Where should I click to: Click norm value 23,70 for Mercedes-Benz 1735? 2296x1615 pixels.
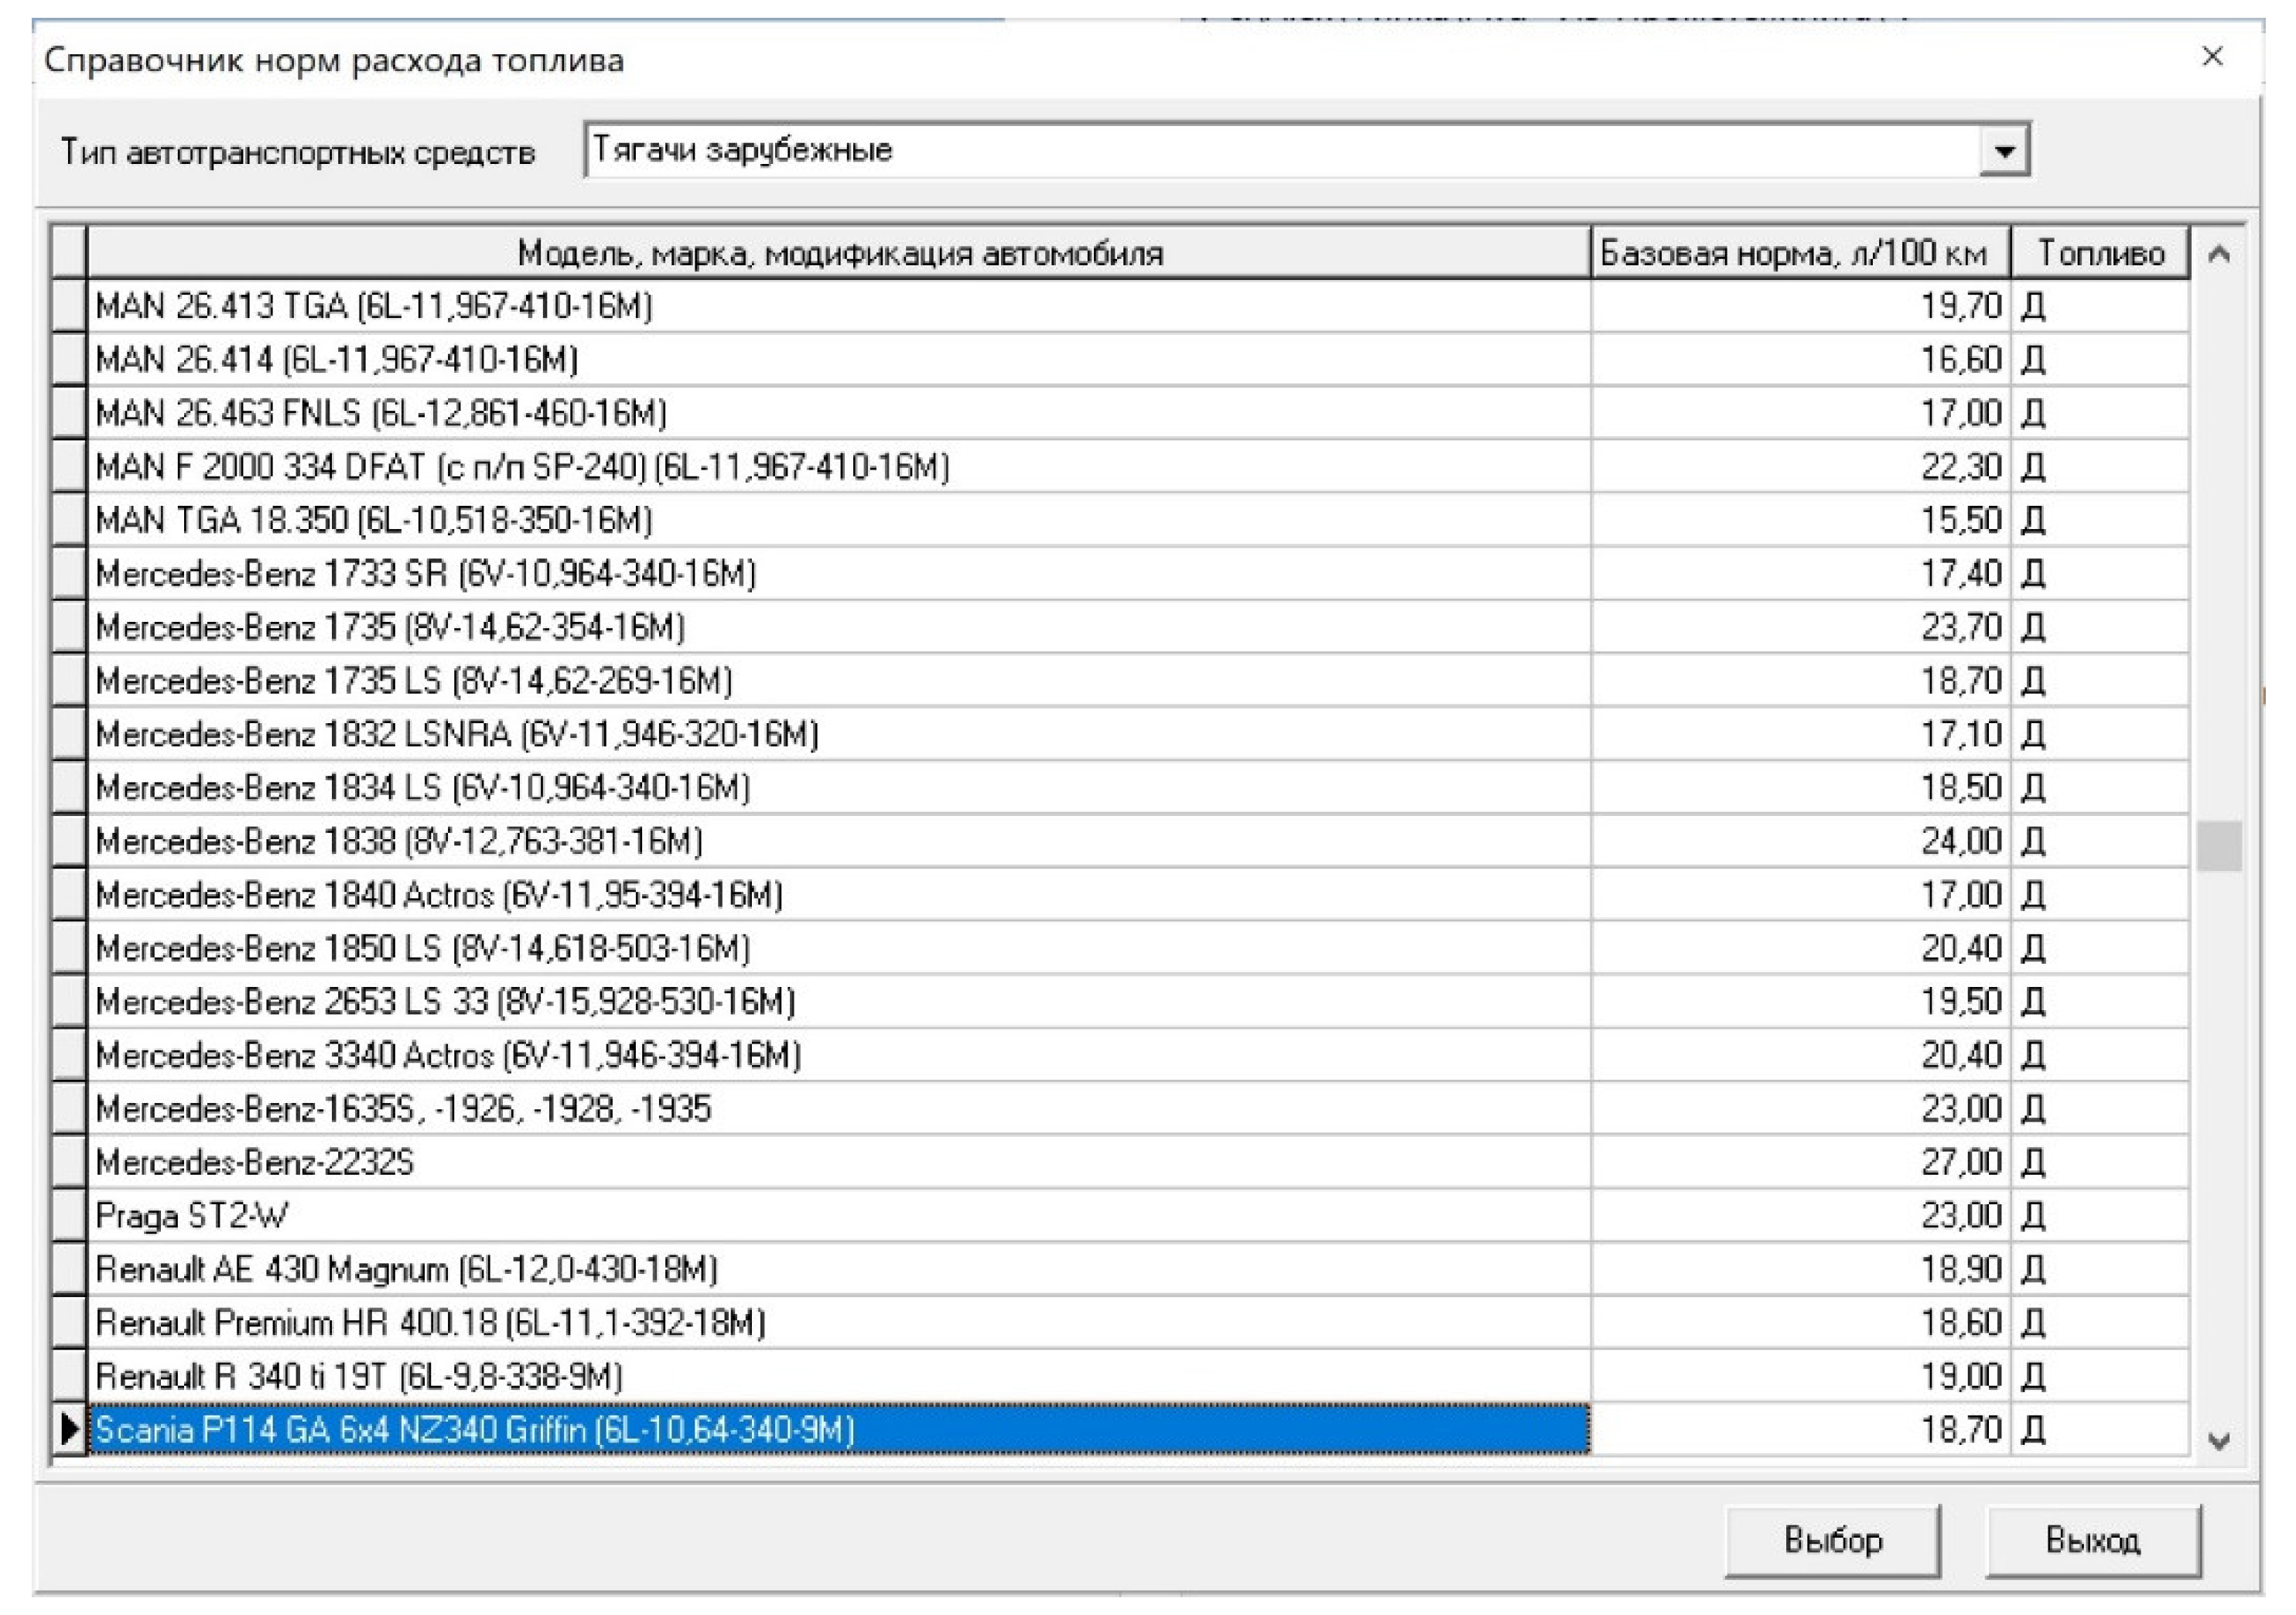pyautogui.click(x=1801, y=627)
